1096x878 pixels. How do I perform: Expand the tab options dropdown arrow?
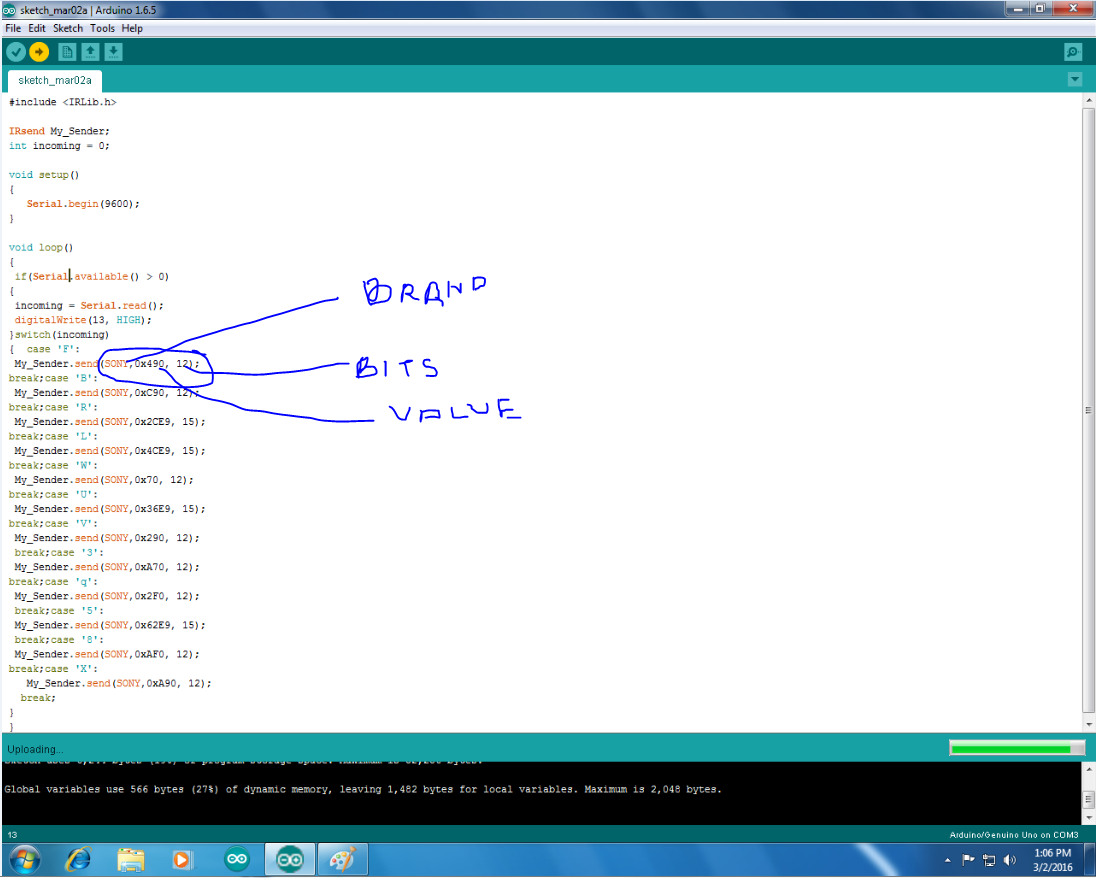[x=1075, y=80]
